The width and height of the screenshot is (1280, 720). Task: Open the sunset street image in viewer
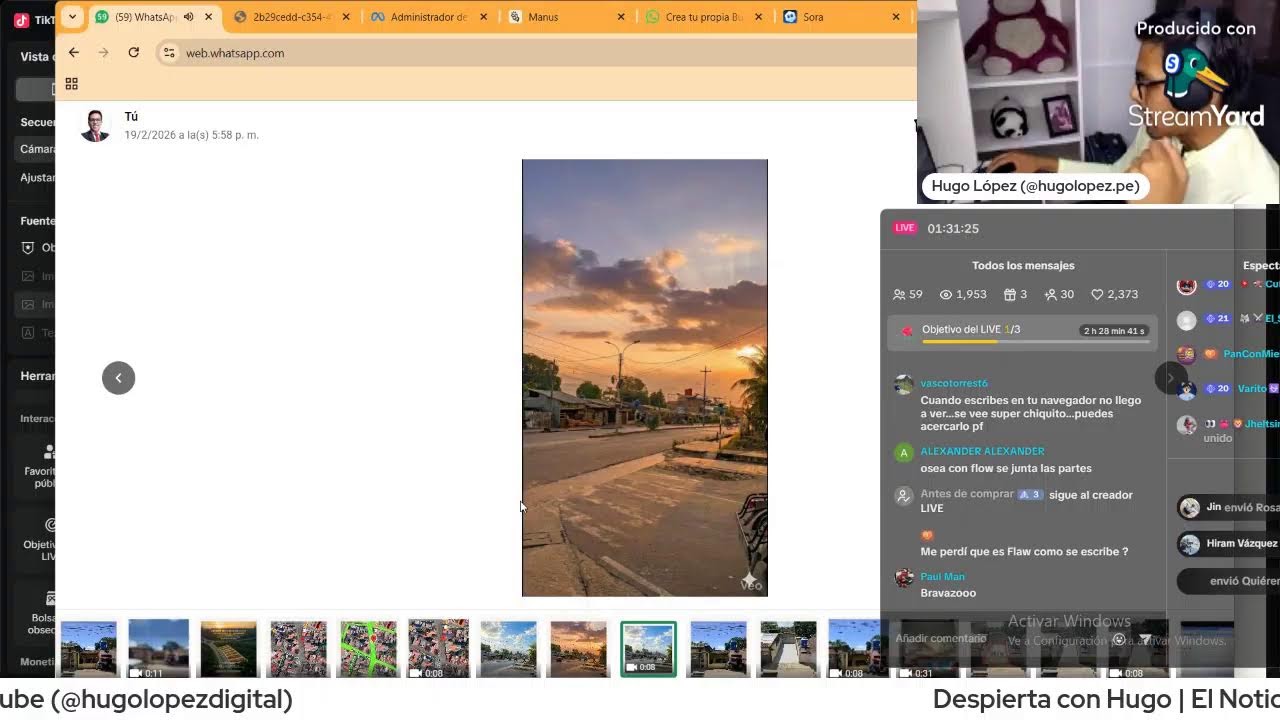pos(645,378)
